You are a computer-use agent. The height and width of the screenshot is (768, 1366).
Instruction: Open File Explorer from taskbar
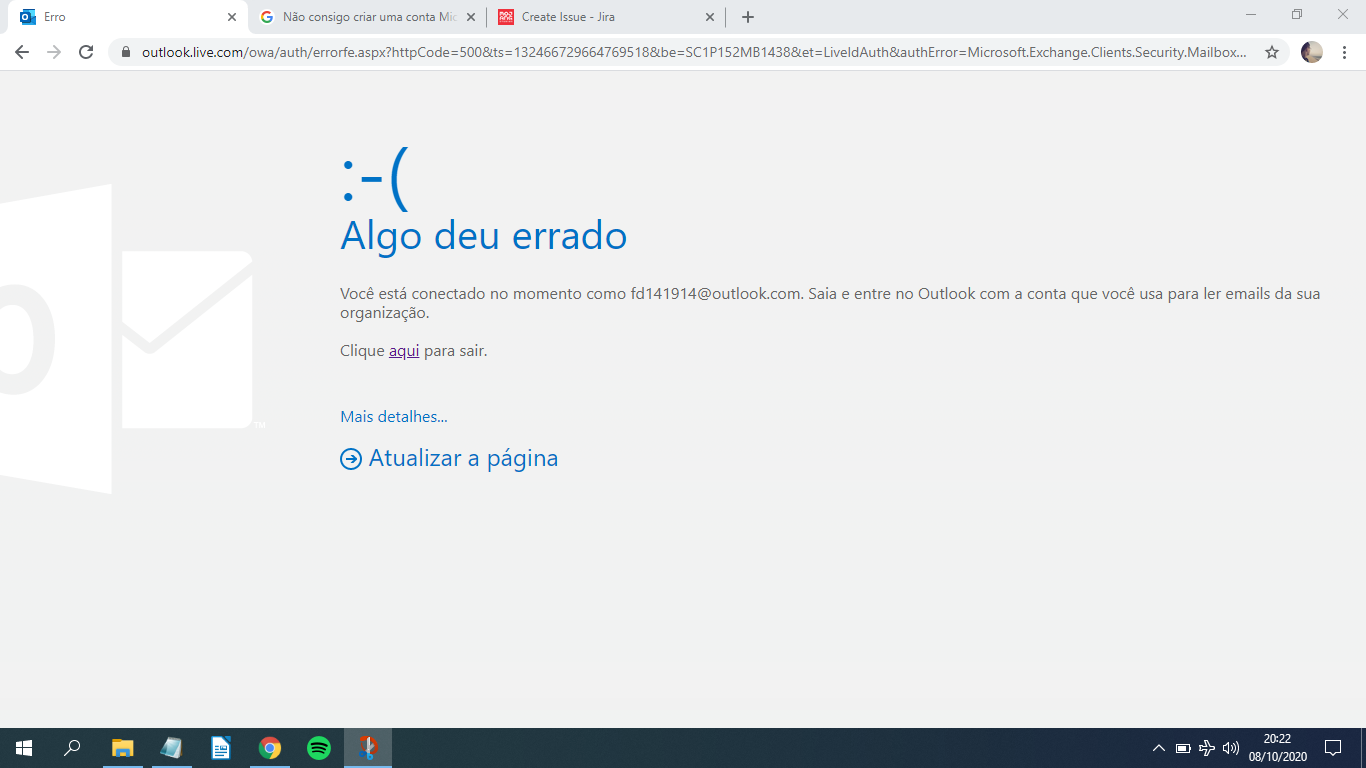tap(122, 748)
